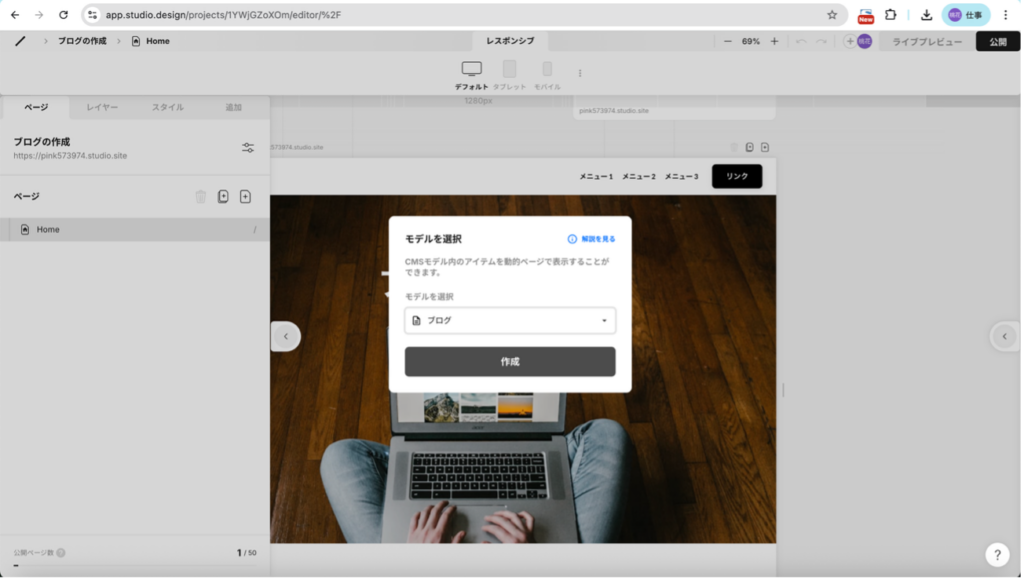Switch to the Mobile breakpoint icon
The image size is (1024, 580).
pos(547,69)
